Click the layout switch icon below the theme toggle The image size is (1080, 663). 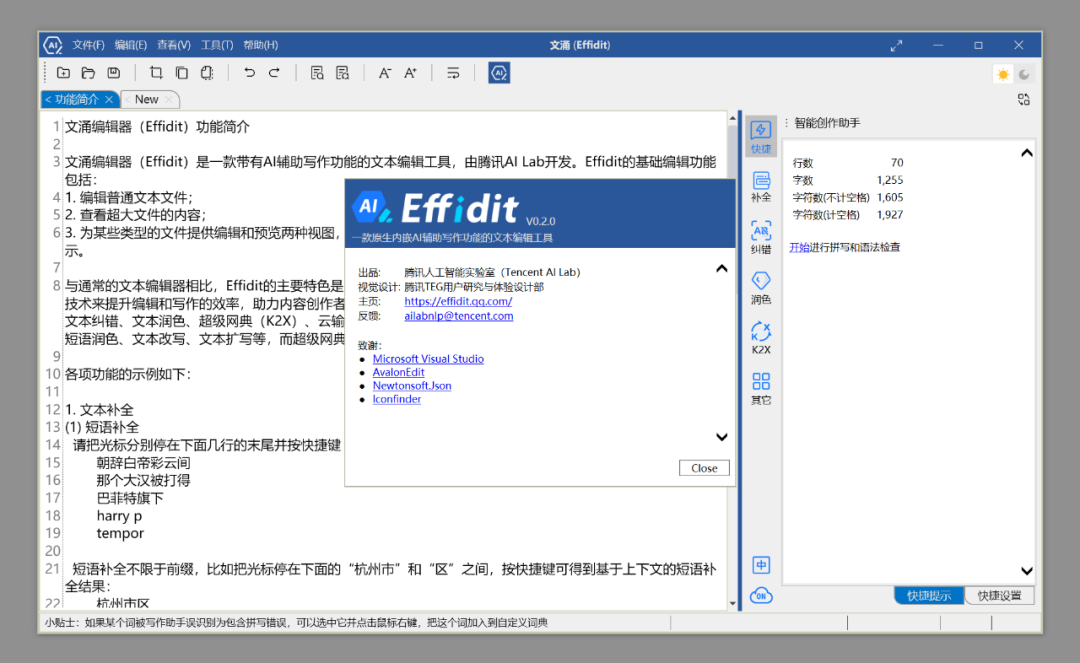point(1024,100)
